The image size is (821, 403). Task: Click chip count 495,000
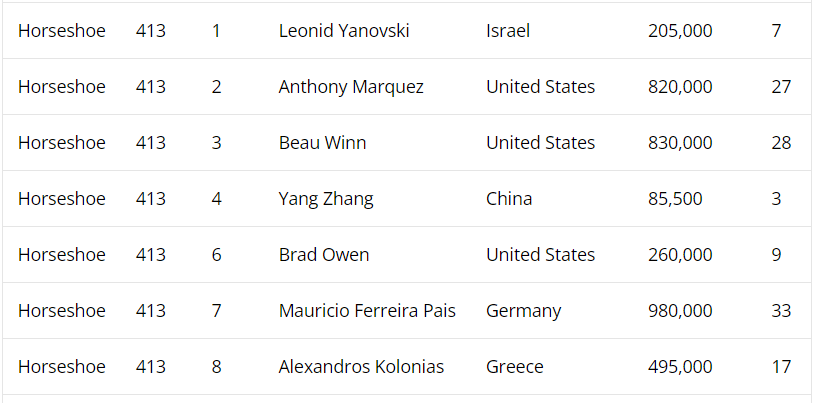tap(680, 367)
